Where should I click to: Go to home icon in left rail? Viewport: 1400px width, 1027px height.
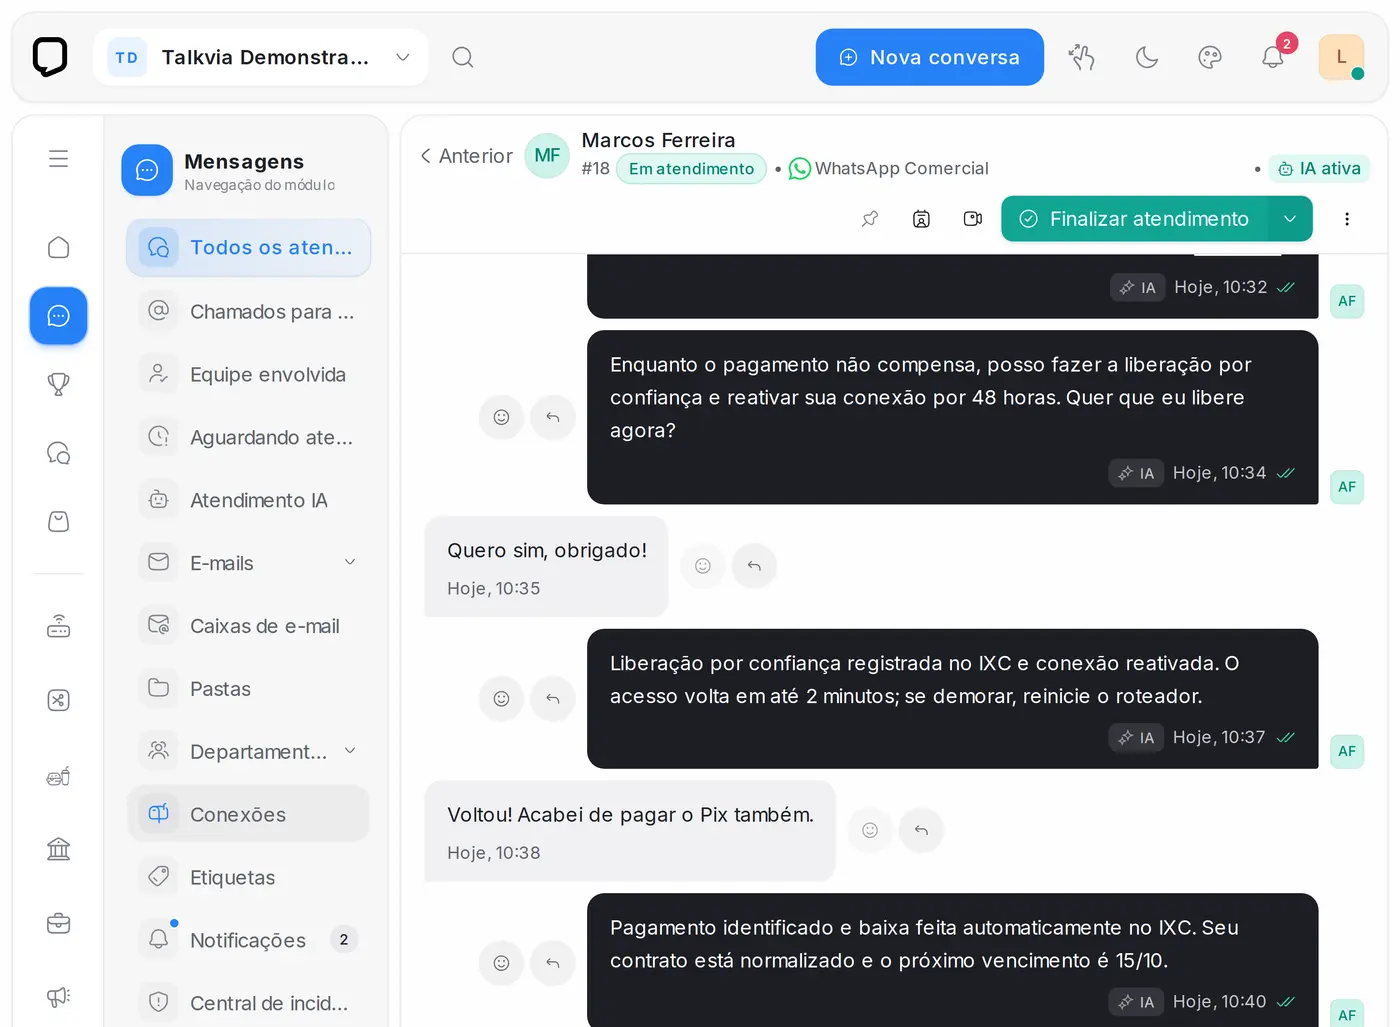(x=59, y=247)
